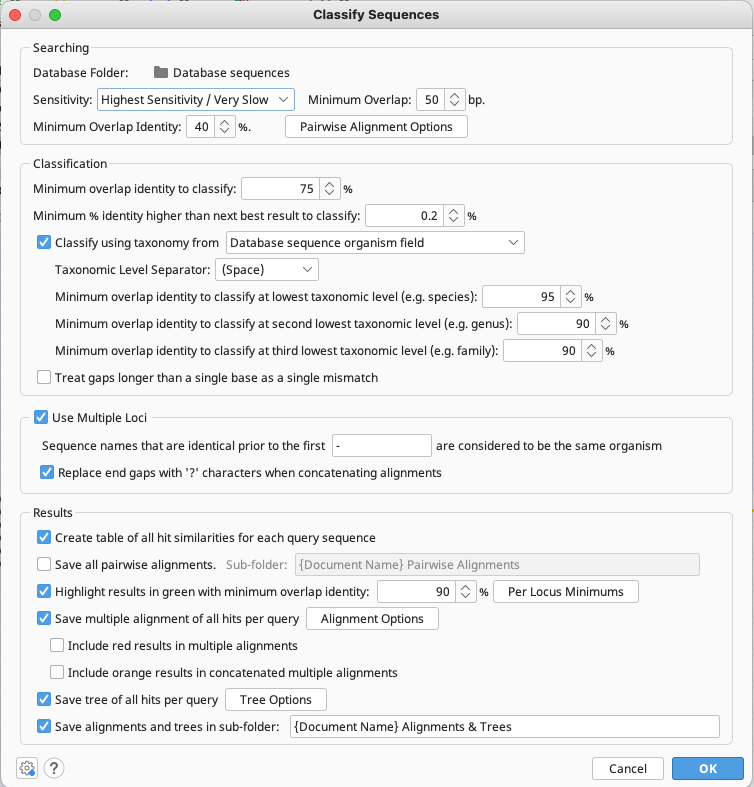
Task: Adjust the Minimum Overlap bp stepper
Action: point(454,99)
